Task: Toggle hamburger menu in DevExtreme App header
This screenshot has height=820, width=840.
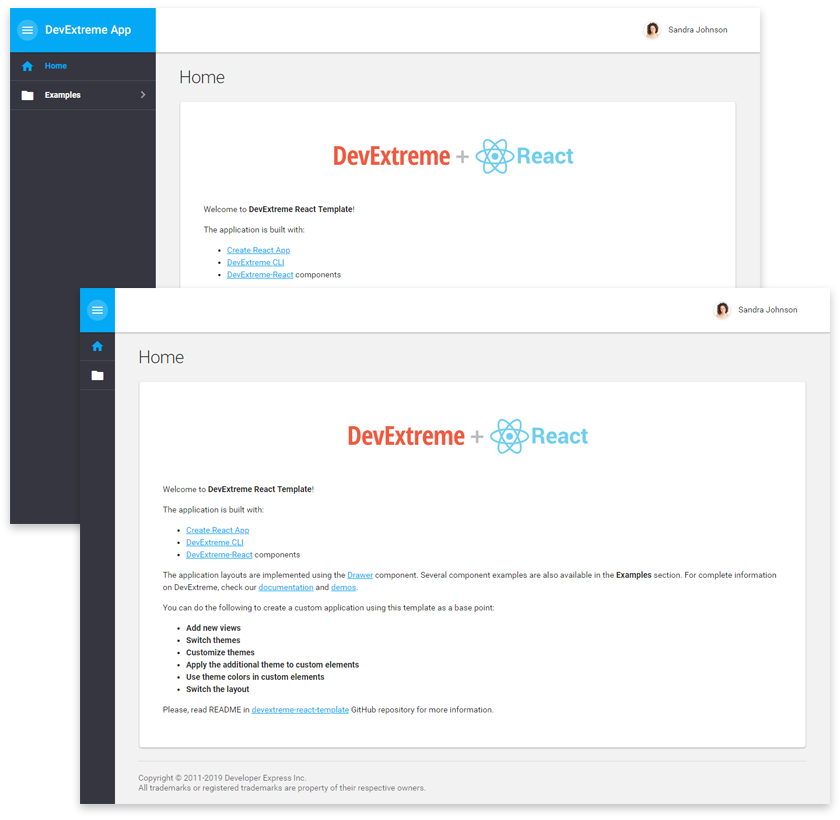Action: tap(27, 30)
